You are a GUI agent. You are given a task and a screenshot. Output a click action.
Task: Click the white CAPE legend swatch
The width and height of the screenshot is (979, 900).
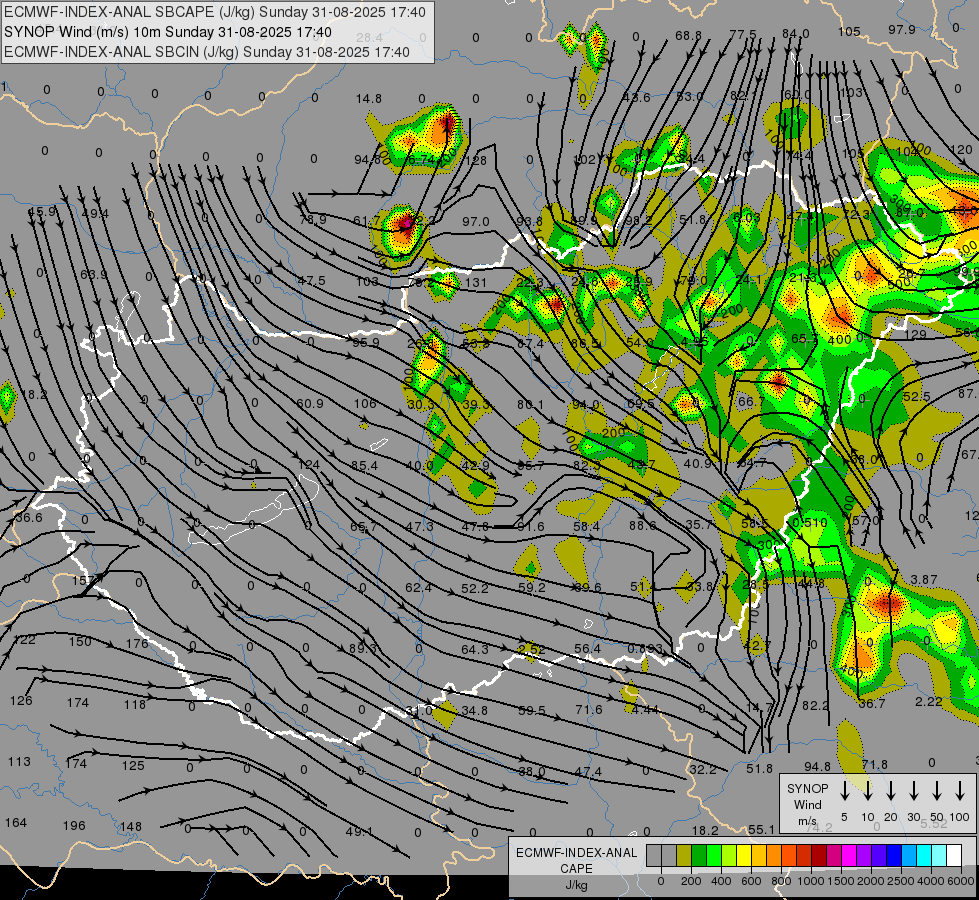pyautogui.click(x=953, y=856)
